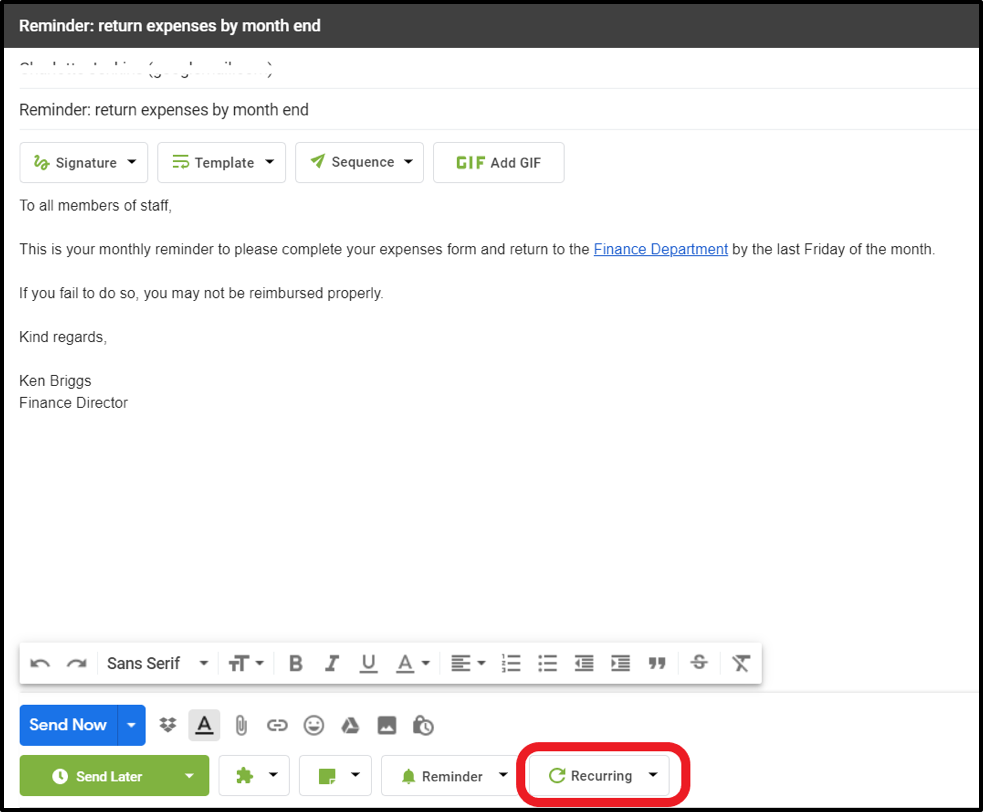The width and height of the screenshot is (983, 812).
Task: Open the Send Now options arrow
Action: [132, 725]
